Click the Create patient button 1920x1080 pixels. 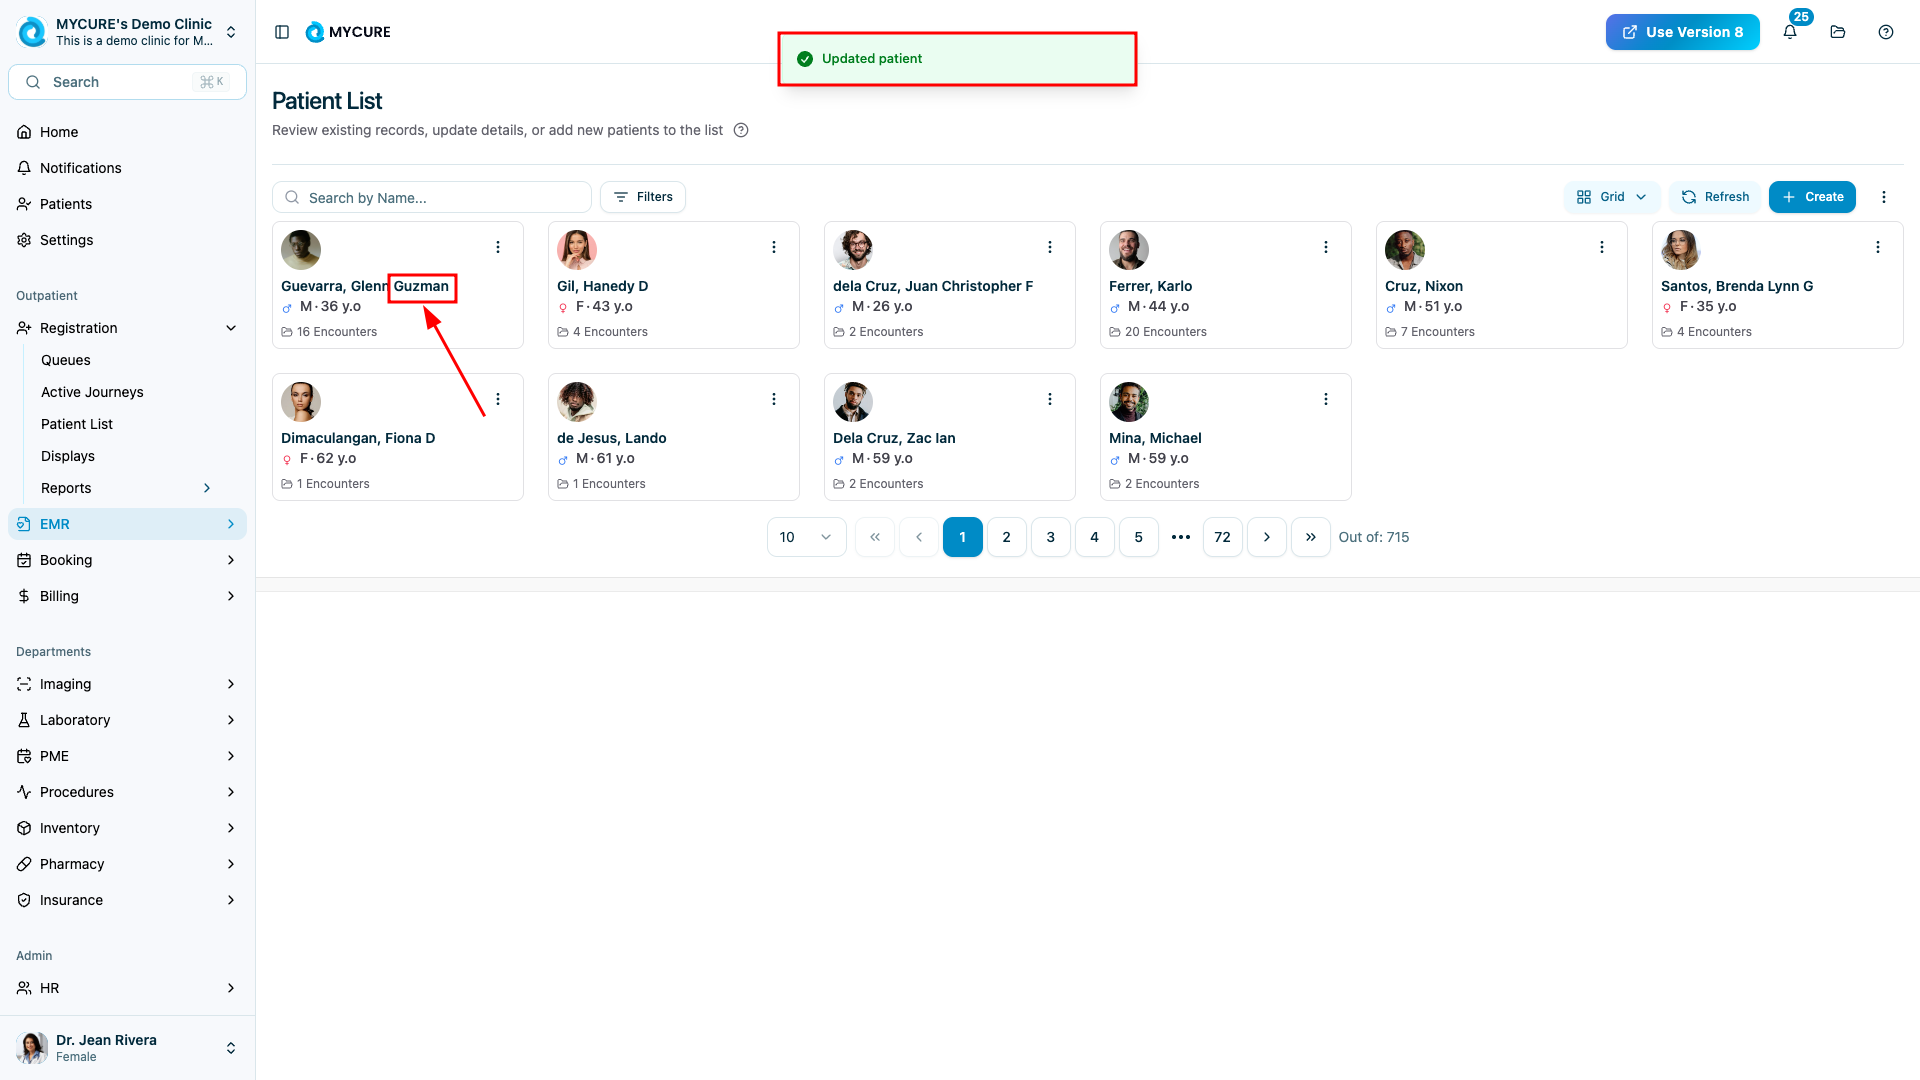coord(1812,197)
